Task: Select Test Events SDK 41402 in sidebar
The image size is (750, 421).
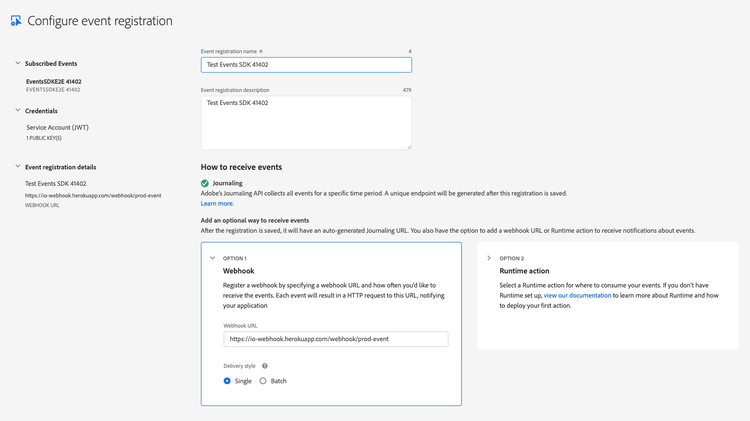Action: tap(56, 184)
